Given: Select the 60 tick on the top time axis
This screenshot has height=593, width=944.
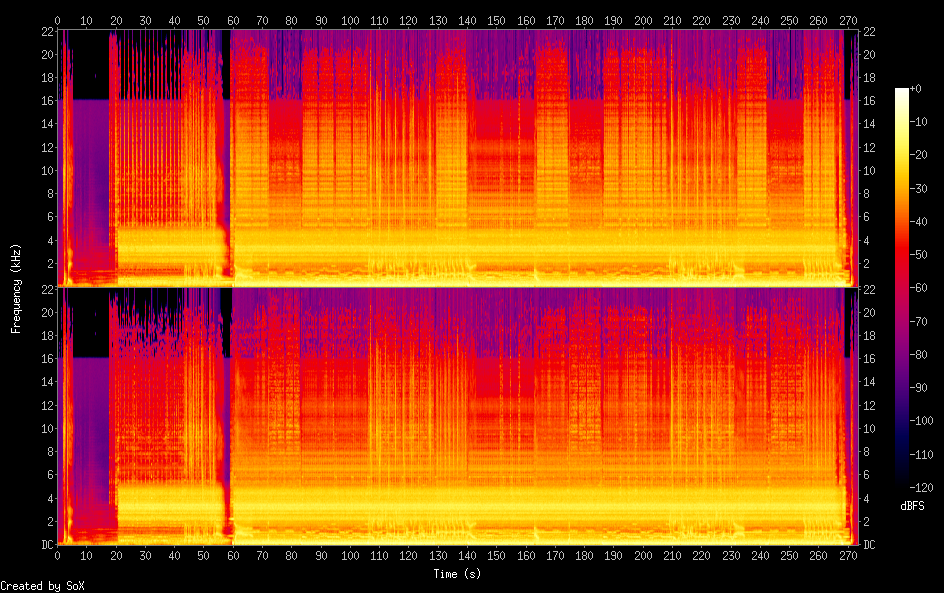Looking at the screenshot, I should [x=233, y=20].
